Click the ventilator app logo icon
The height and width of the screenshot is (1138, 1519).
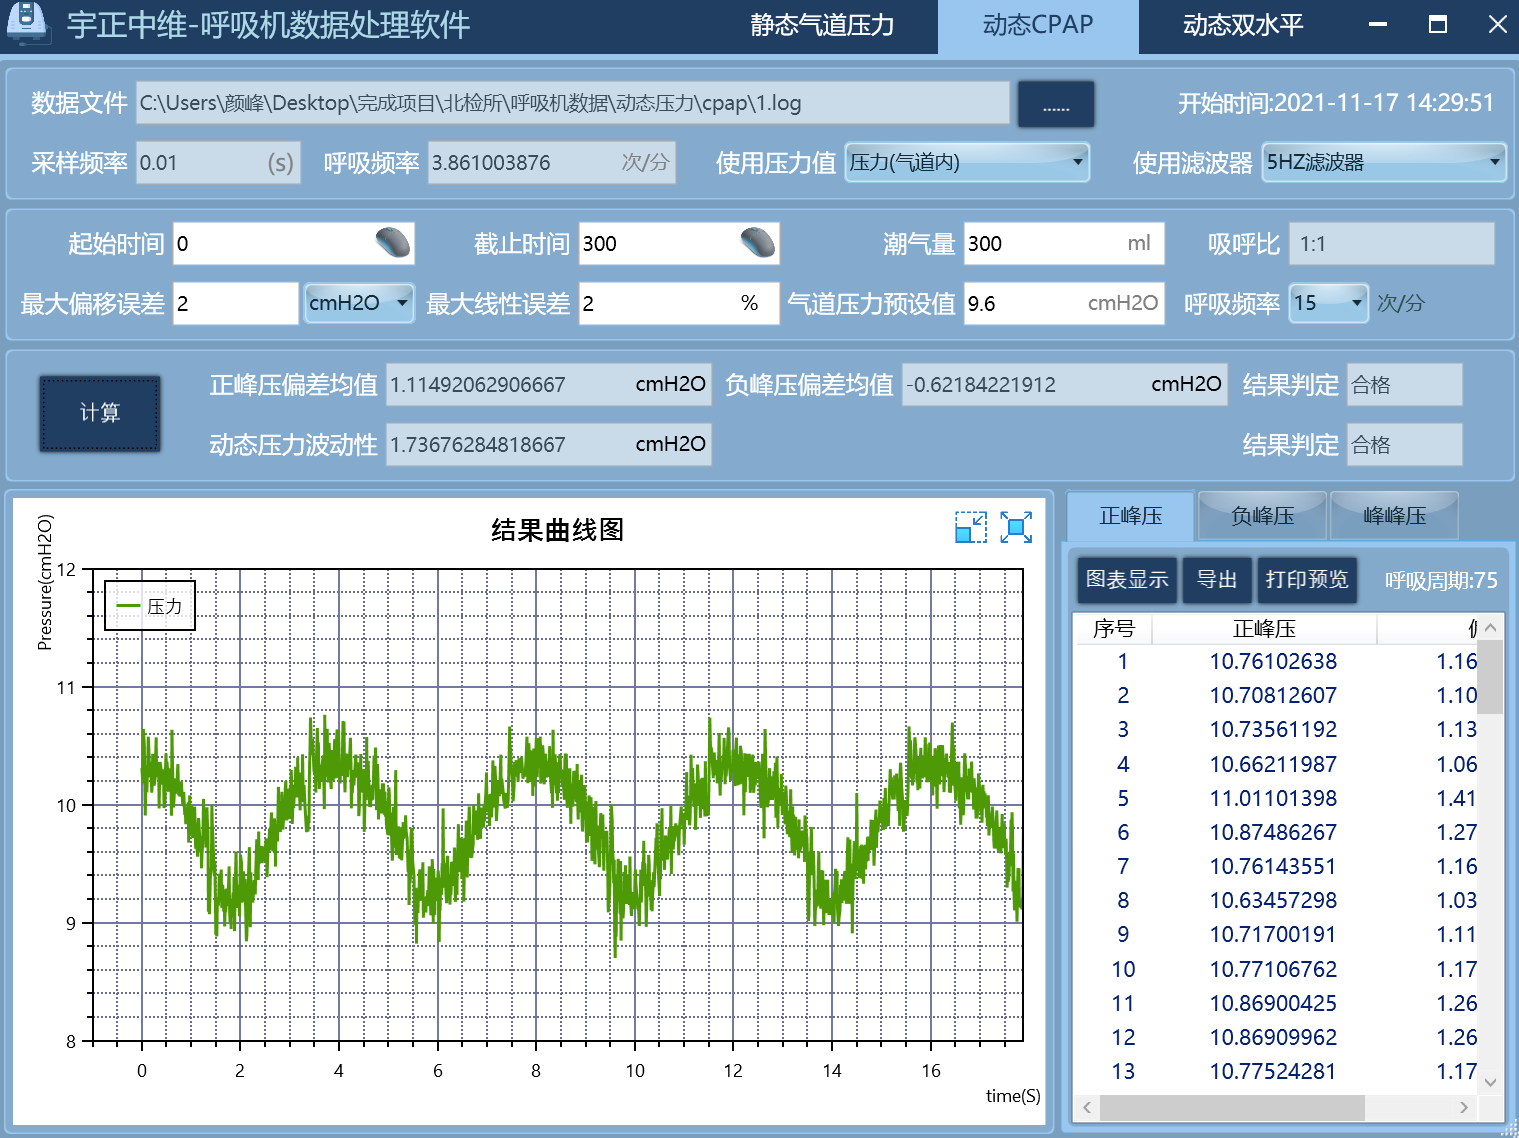[27, 22]
